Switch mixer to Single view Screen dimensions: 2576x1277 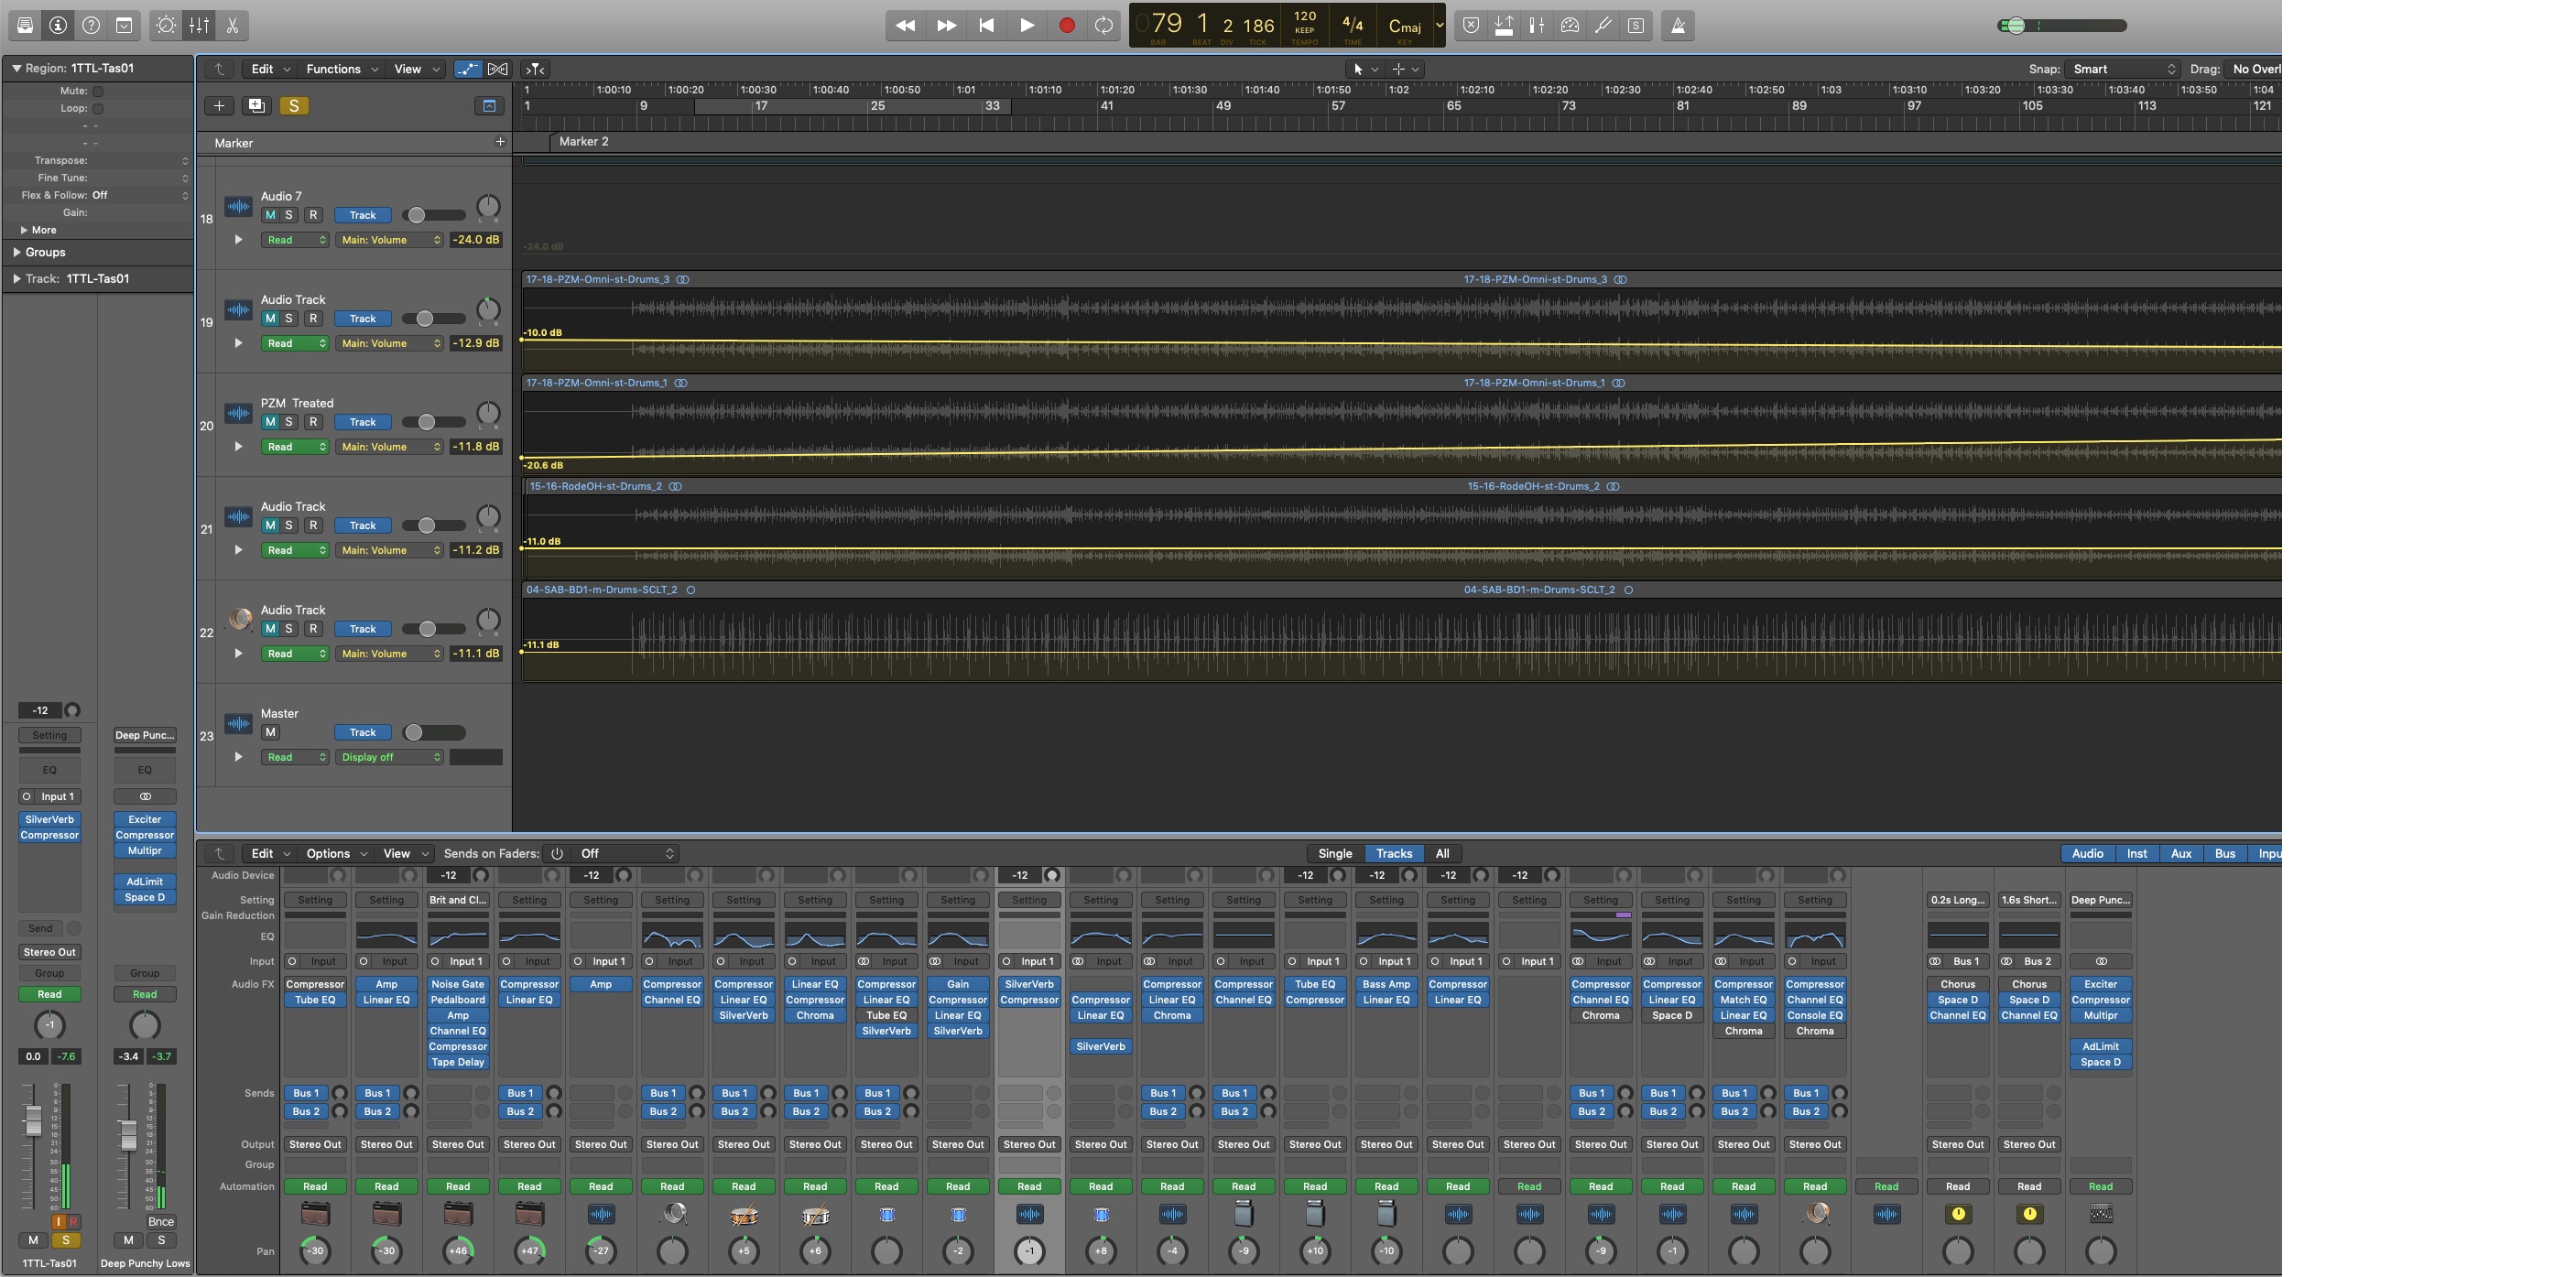(1335, 854)
